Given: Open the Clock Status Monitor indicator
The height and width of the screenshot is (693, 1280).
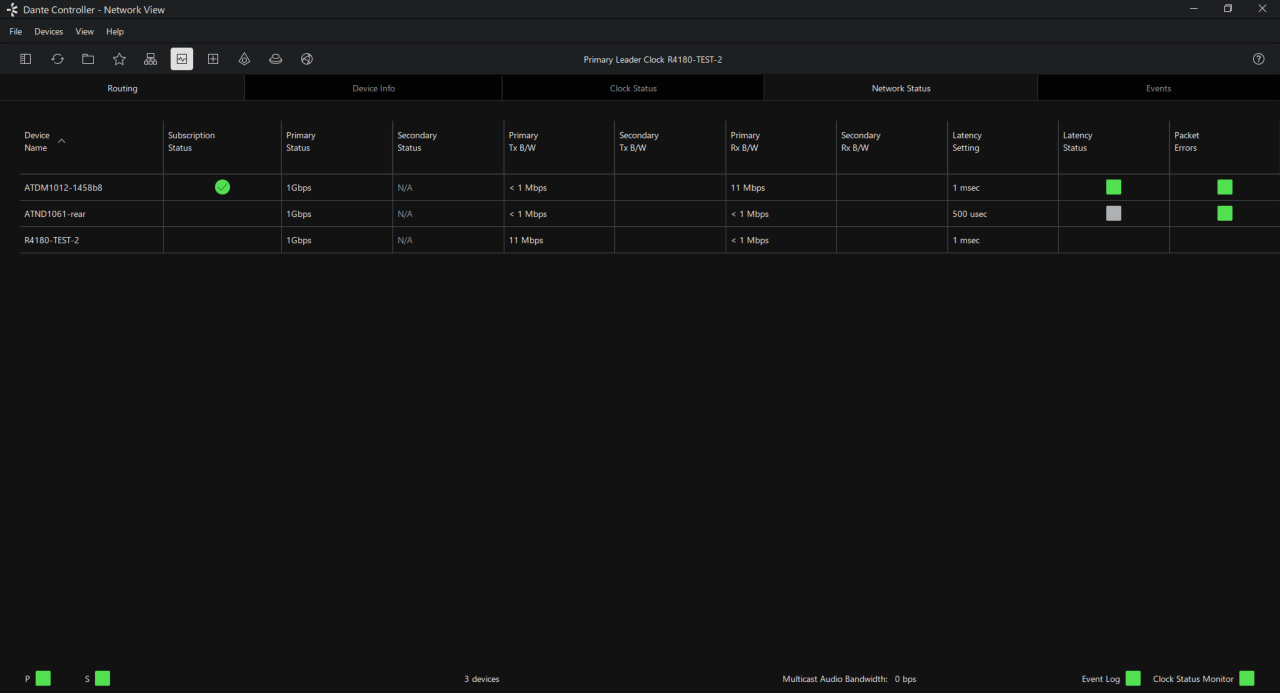Looking at the screenshot, I should point(1246,678).
